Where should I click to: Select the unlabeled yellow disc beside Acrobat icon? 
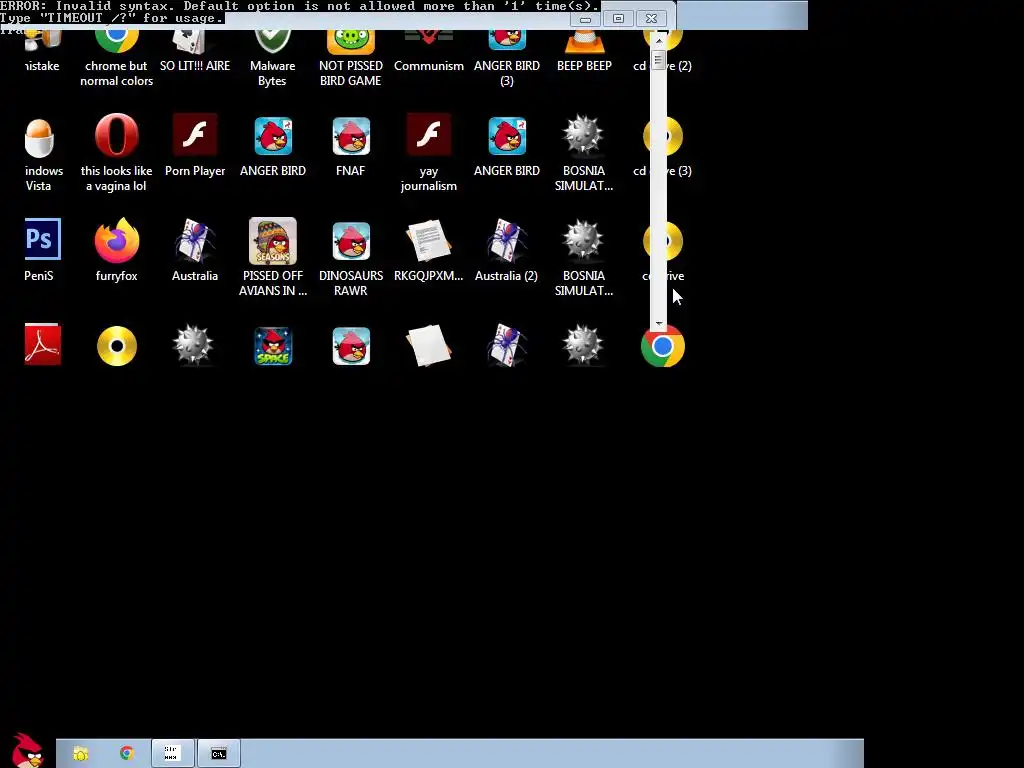[117, 346]
